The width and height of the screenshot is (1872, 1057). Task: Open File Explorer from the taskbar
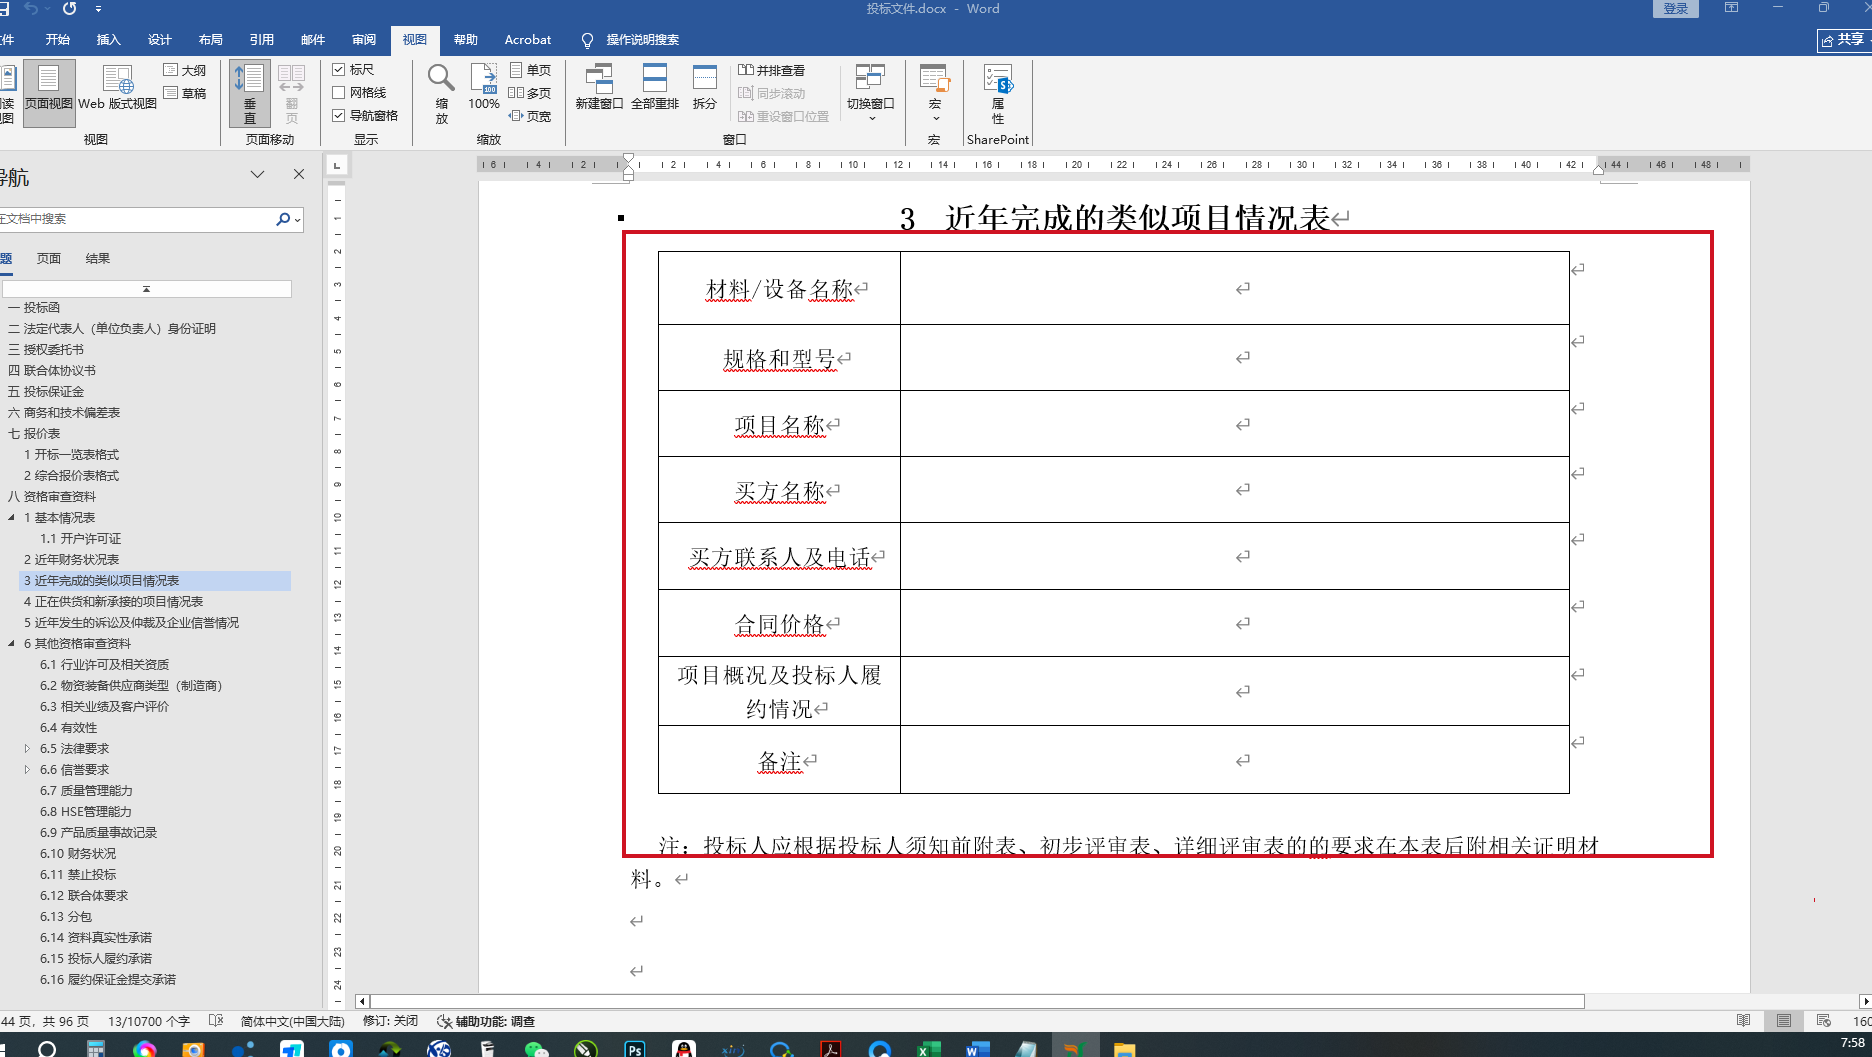click(x=1125, y=1048)
